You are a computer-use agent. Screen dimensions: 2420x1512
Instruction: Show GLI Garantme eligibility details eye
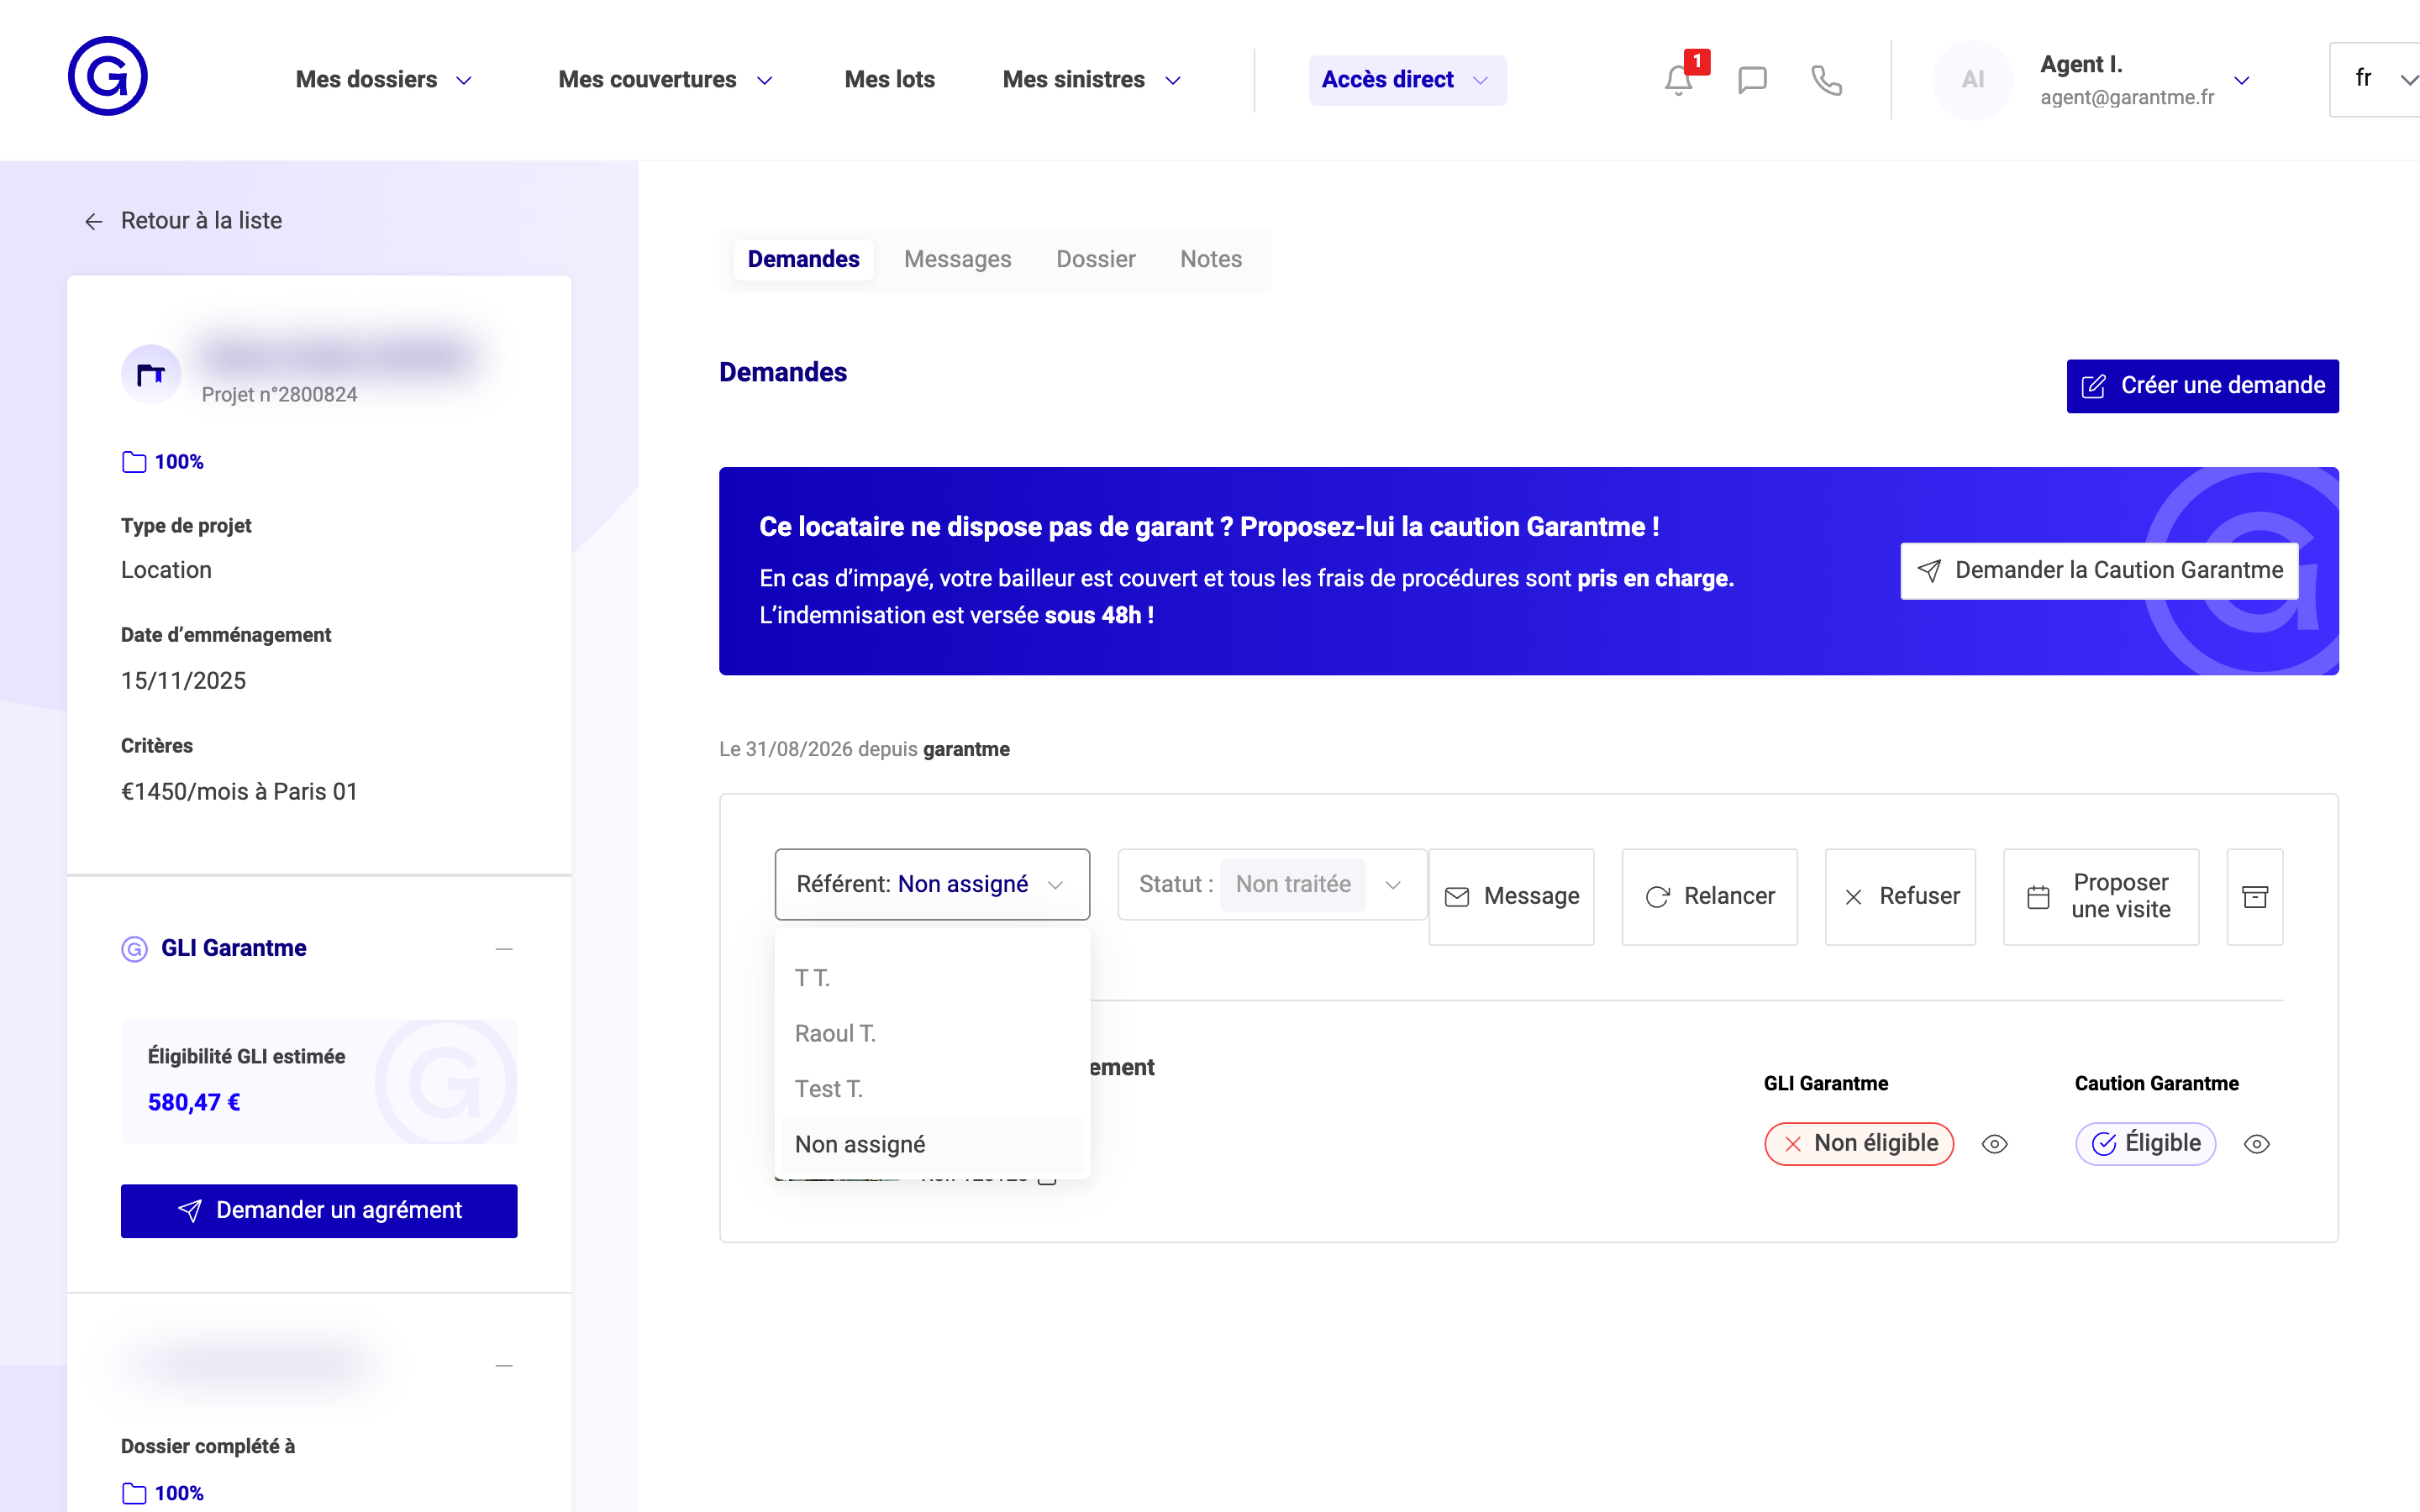[x=1994, y=1144]
